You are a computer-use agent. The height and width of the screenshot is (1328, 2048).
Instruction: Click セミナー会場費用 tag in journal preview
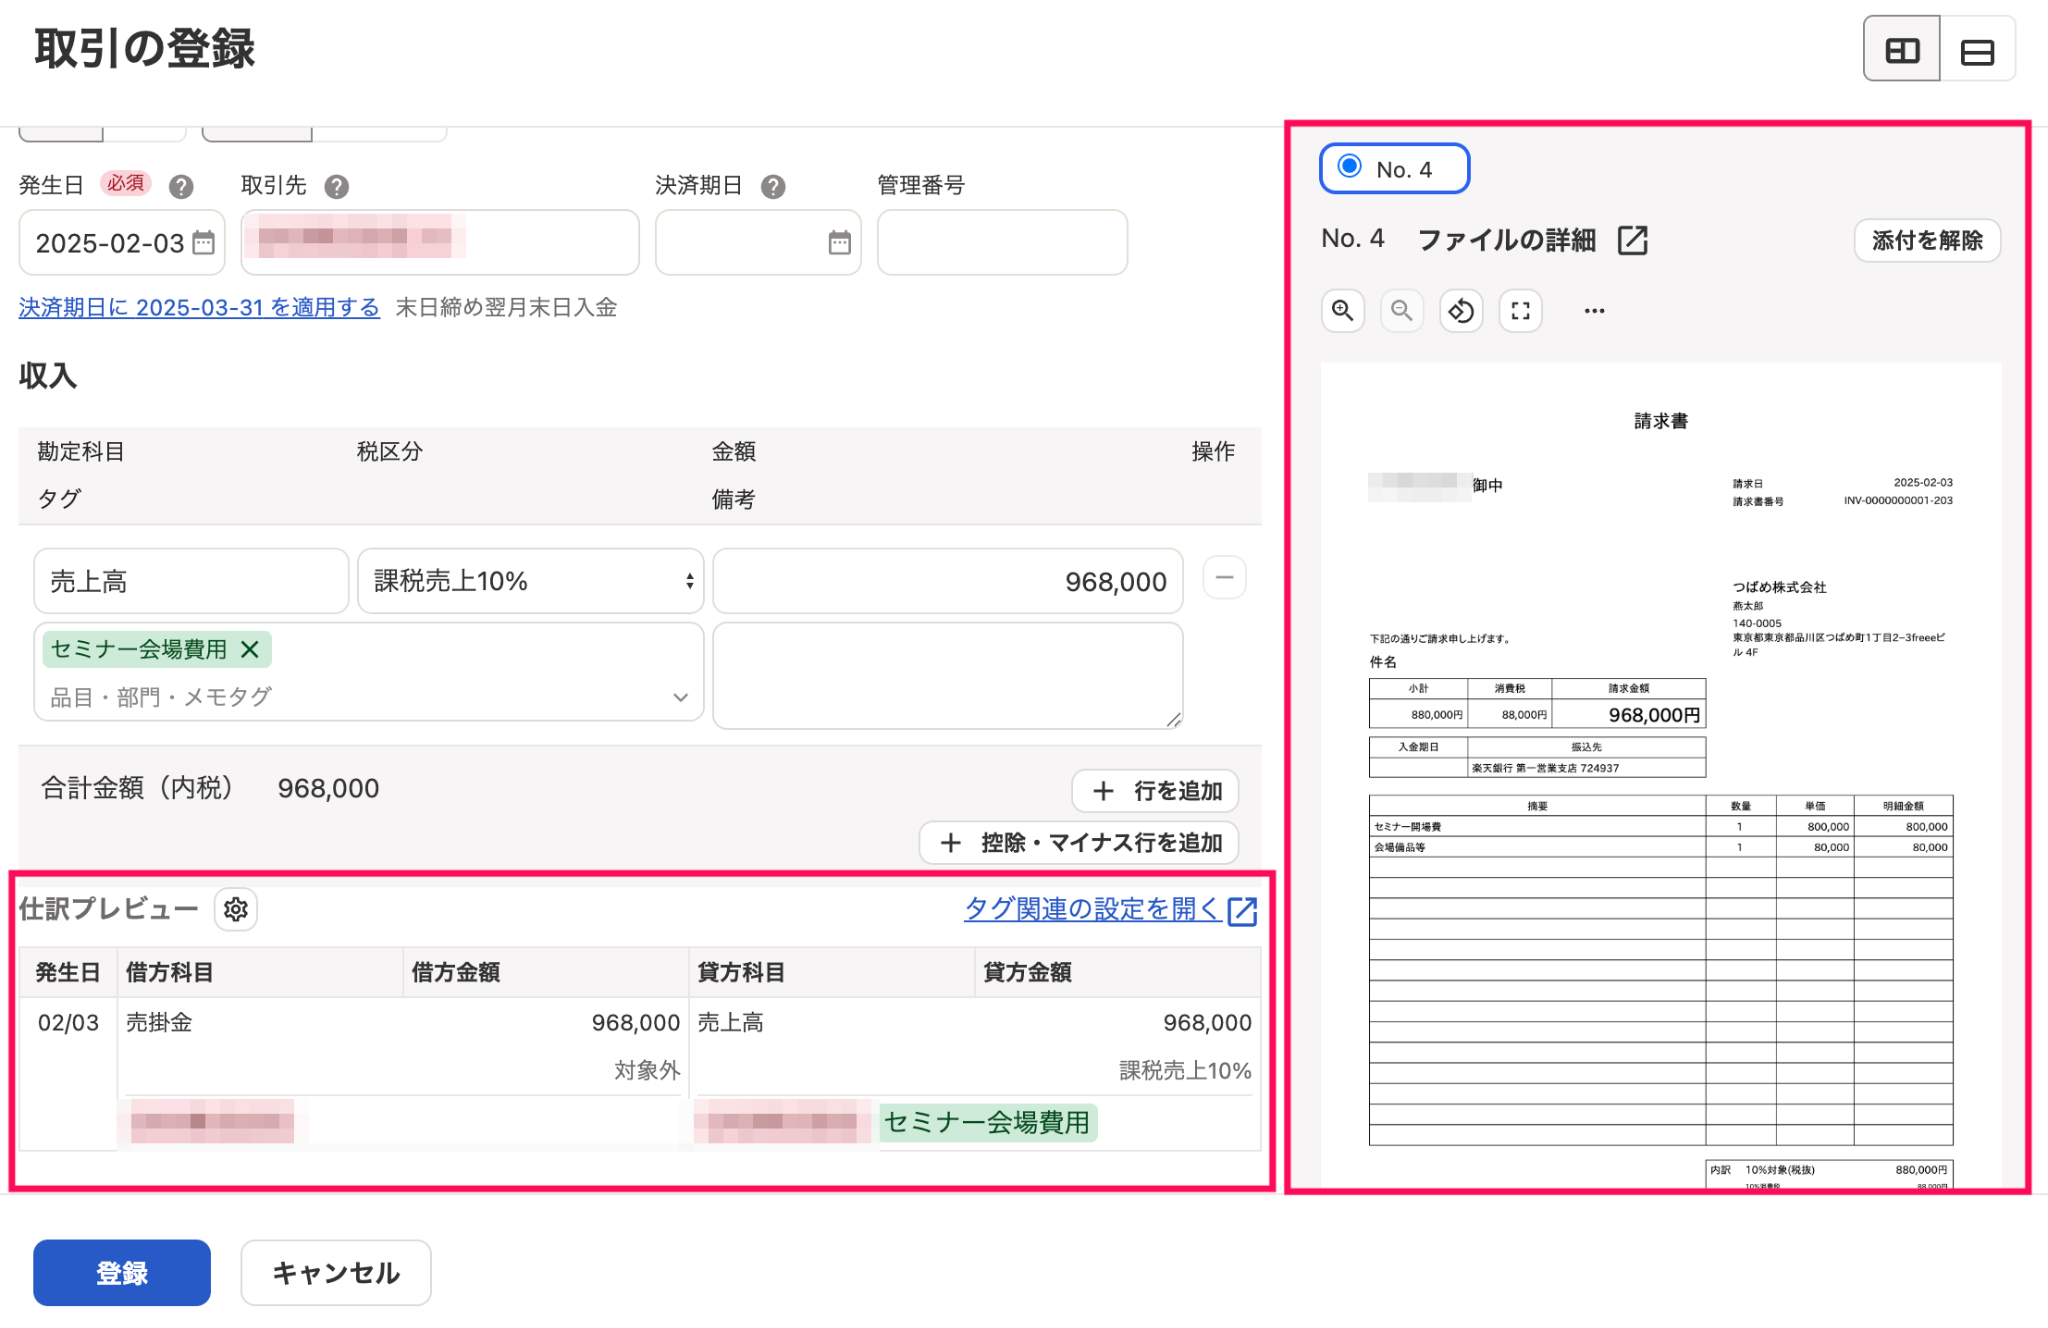pos(987,1122)
